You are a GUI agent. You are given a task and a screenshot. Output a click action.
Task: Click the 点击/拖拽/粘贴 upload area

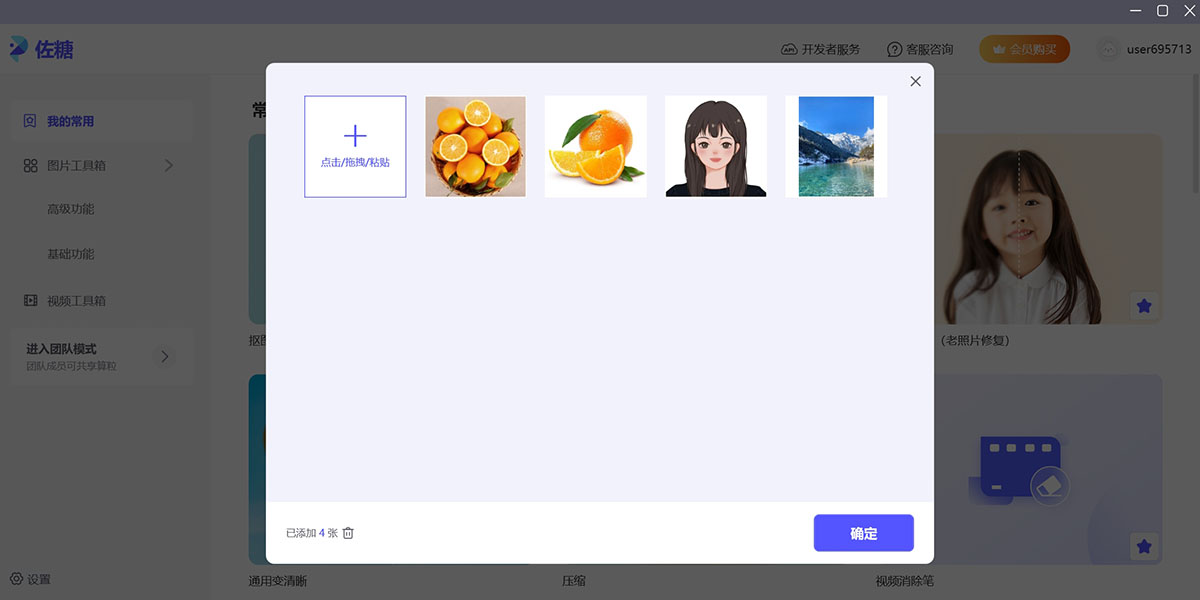coord(355,146)
